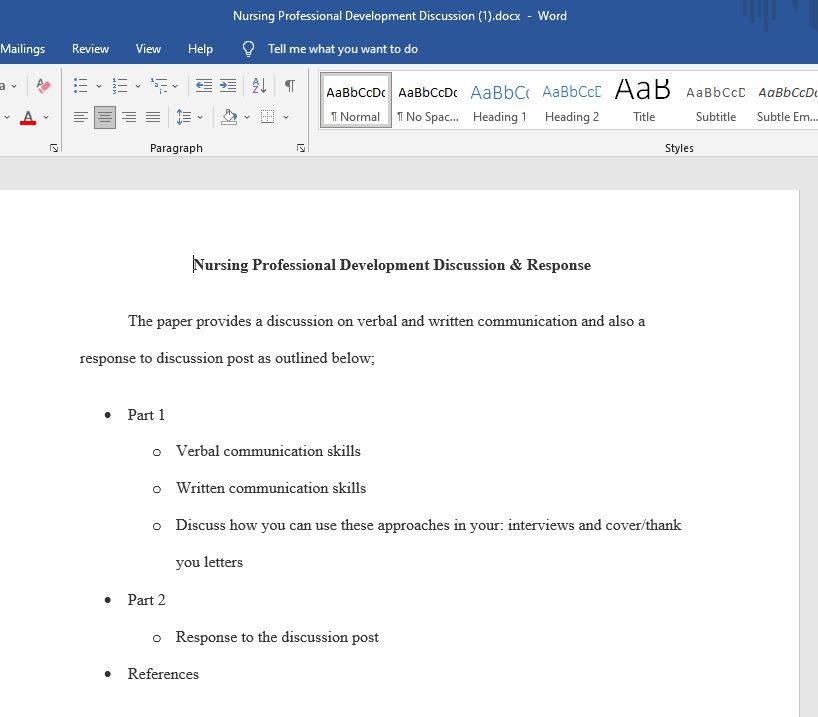Toggle Align Right for the paragraph
818x717 pixels.
point(129,117)
